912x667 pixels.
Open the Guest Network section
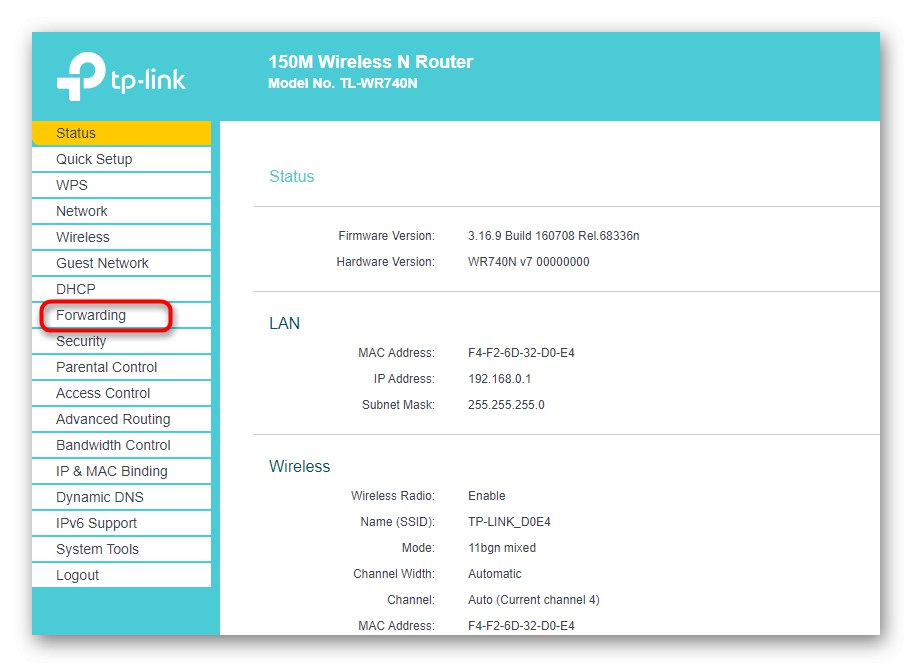(122, 263)
